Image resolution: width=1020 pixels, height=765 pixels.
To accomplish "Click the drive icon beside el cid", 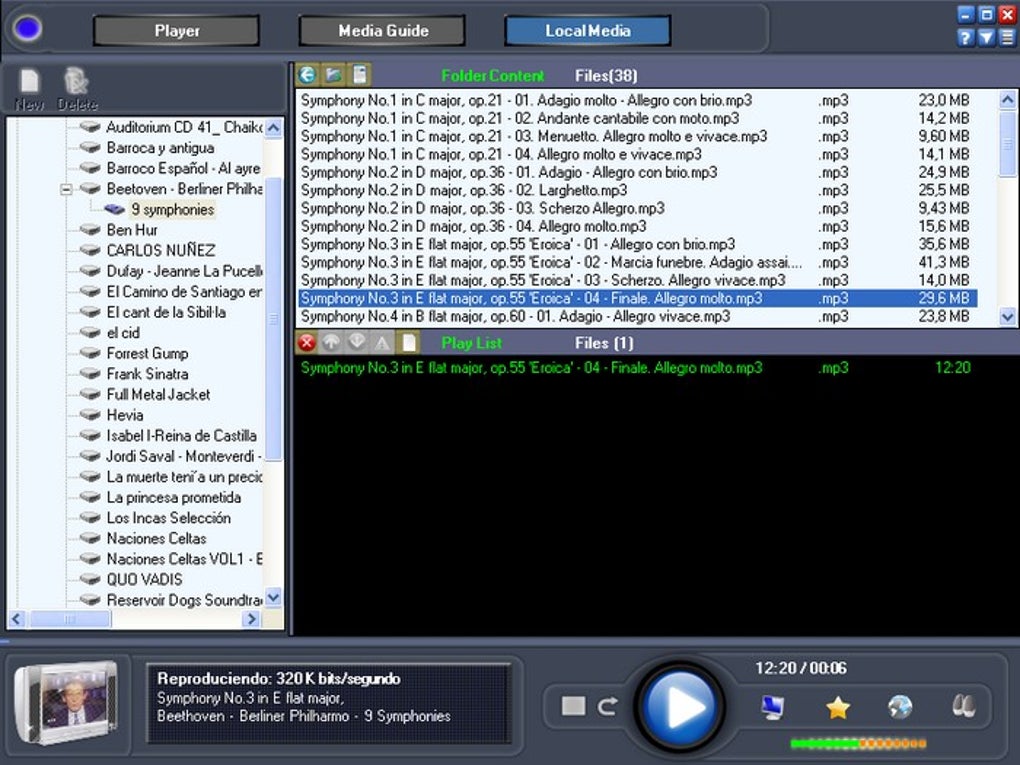I will (x=90, y=332).
